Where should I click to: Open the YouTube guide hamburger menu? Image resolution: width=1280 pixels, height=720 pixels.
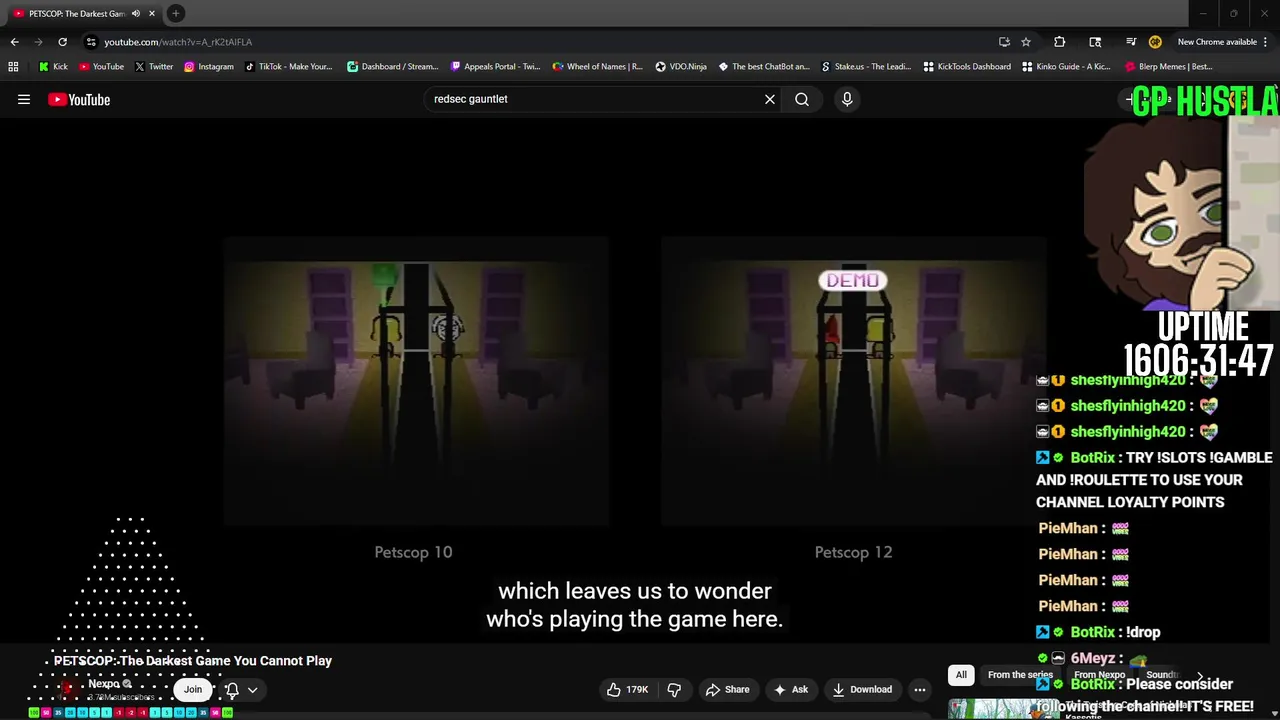point(24,99)
